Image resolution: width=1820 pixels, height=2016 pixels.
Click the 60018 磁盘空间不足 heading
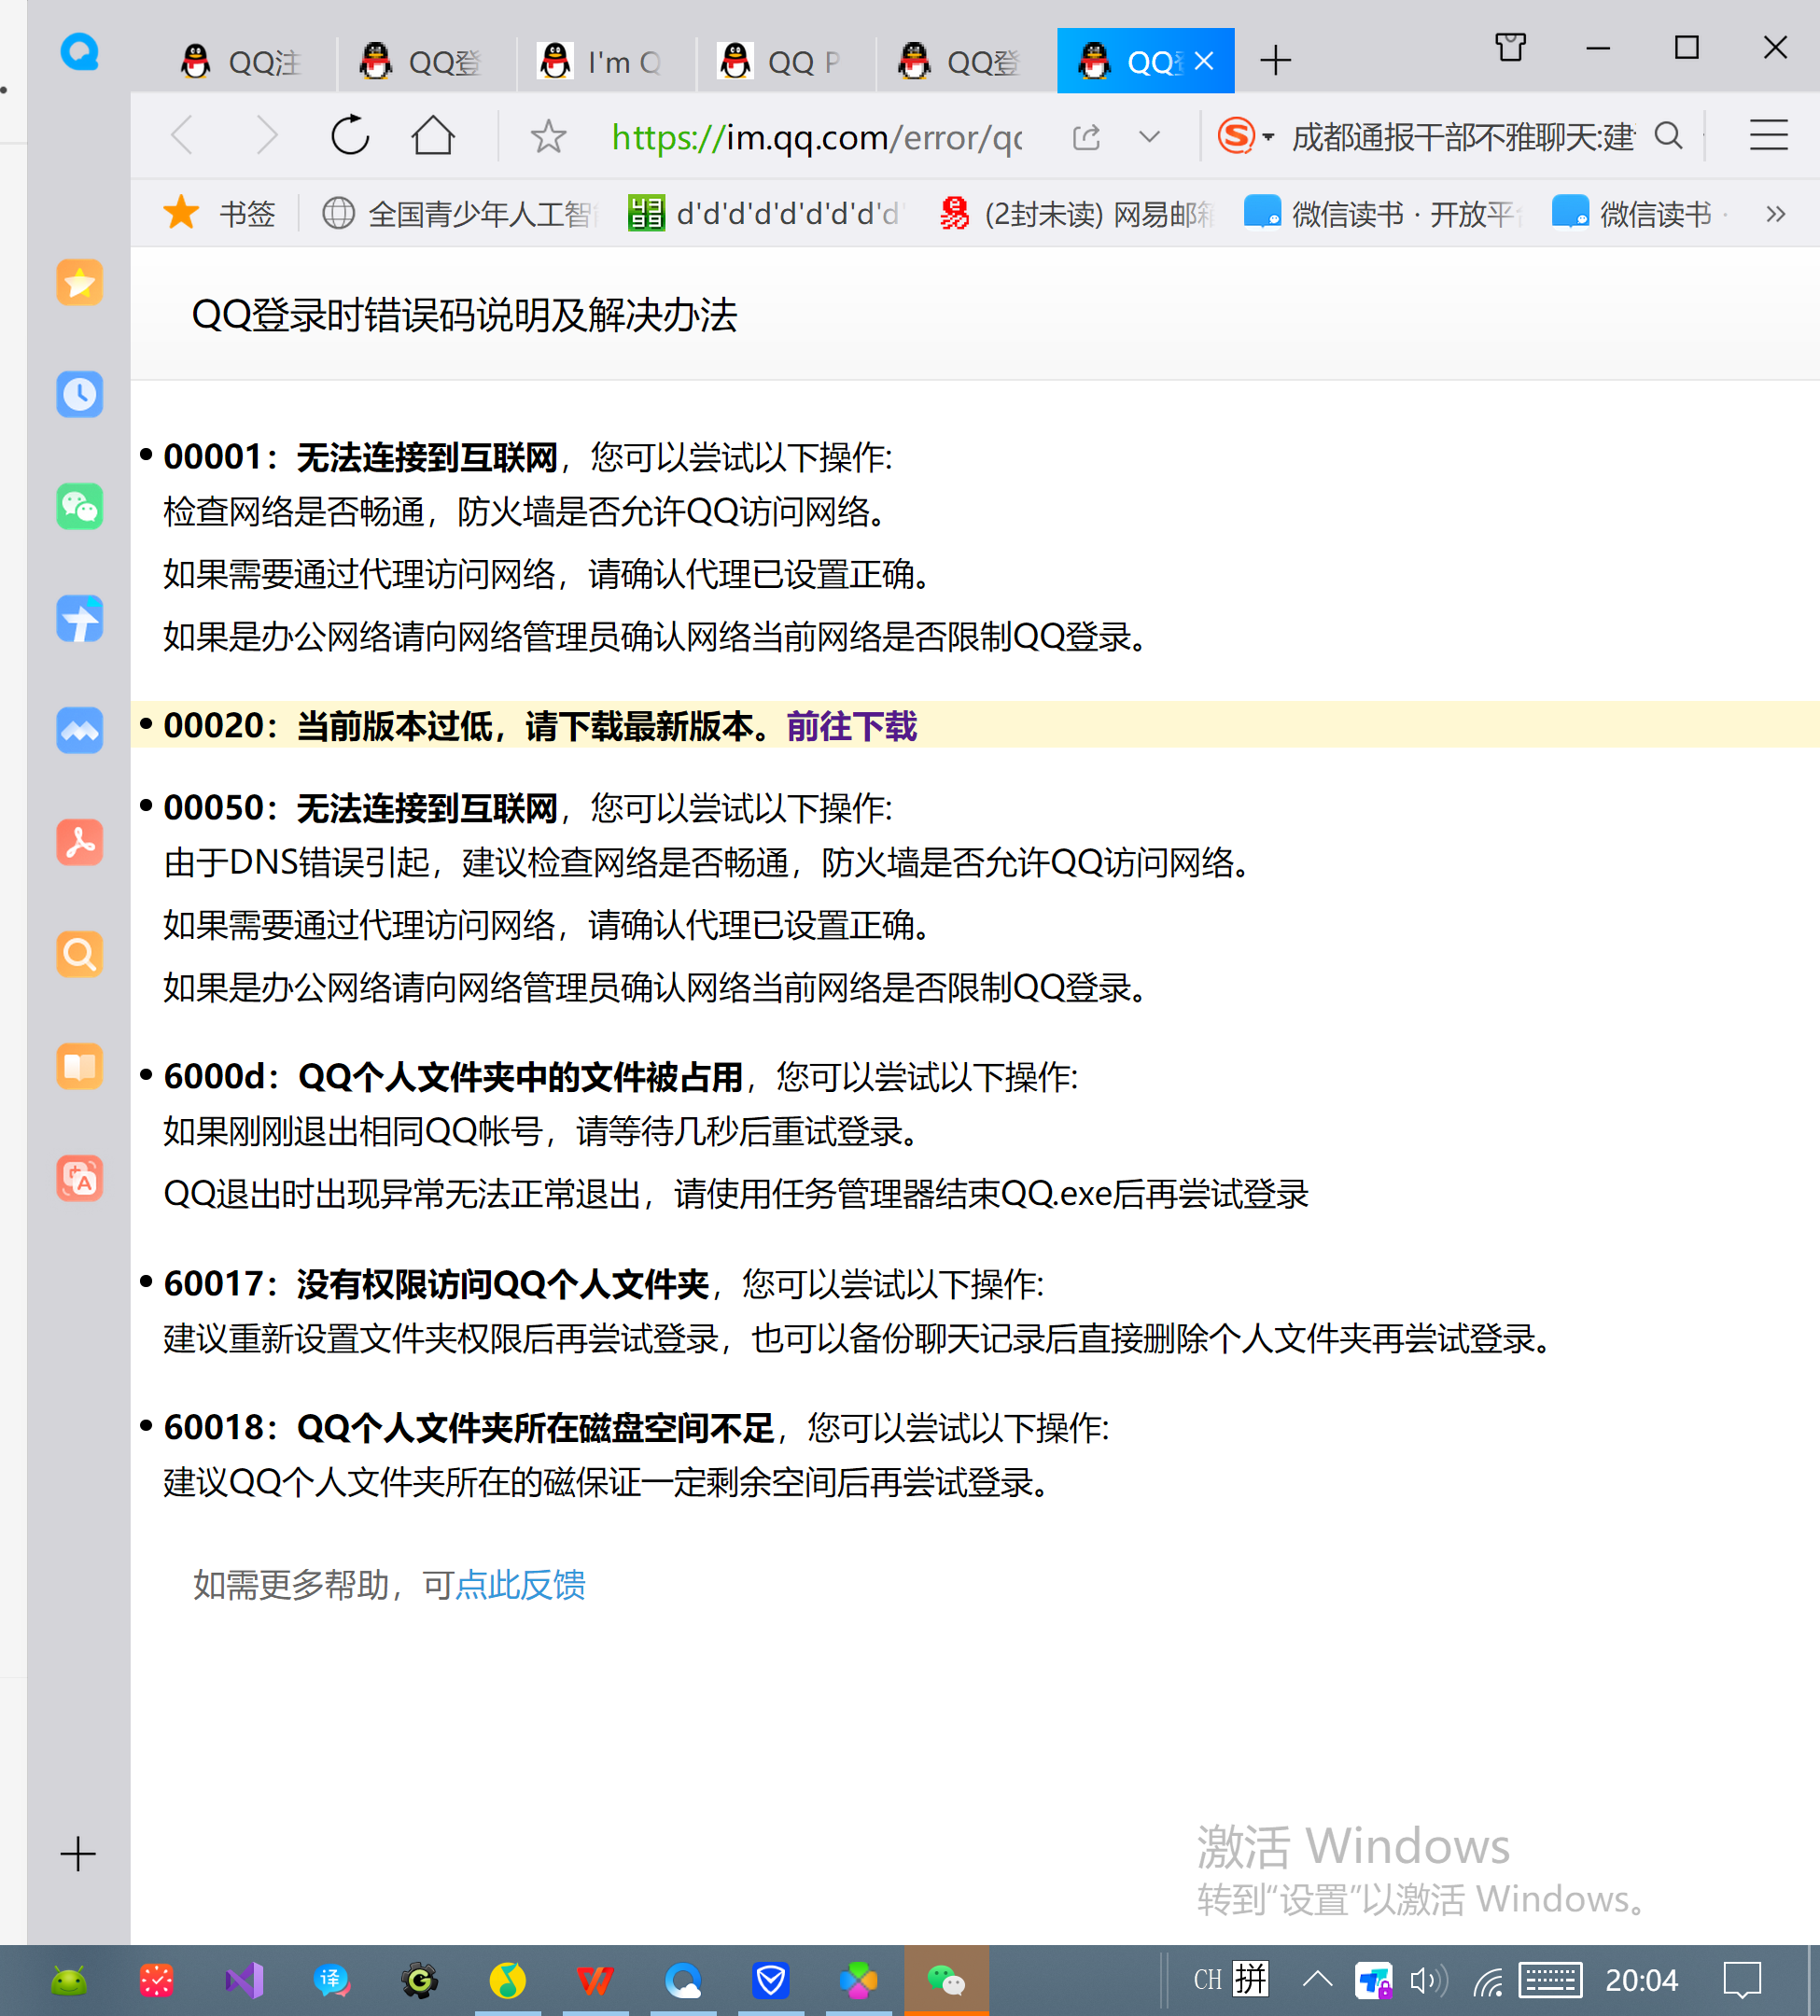pos(470,1428)
